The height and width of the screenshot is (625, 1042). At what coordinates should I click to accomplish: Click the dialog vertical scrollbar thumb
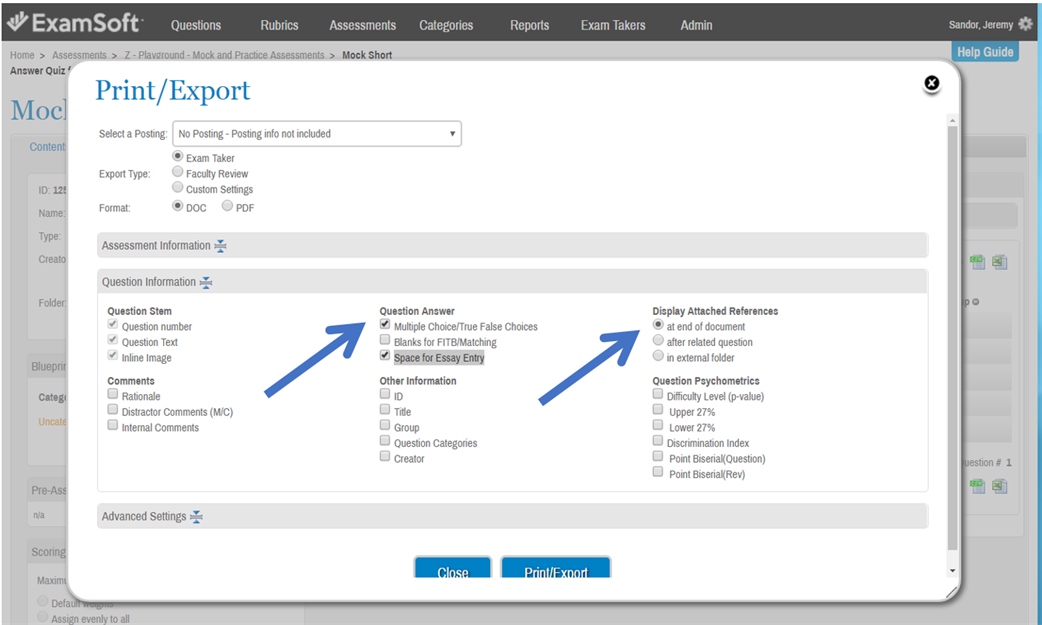(x=952, y=338)
